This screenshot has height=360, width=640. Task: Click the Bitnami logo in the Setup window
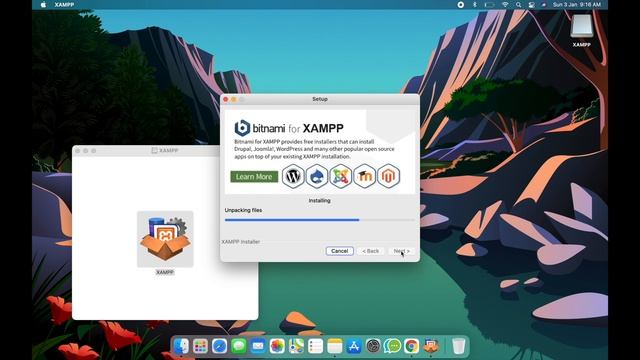tap(242, 128)
